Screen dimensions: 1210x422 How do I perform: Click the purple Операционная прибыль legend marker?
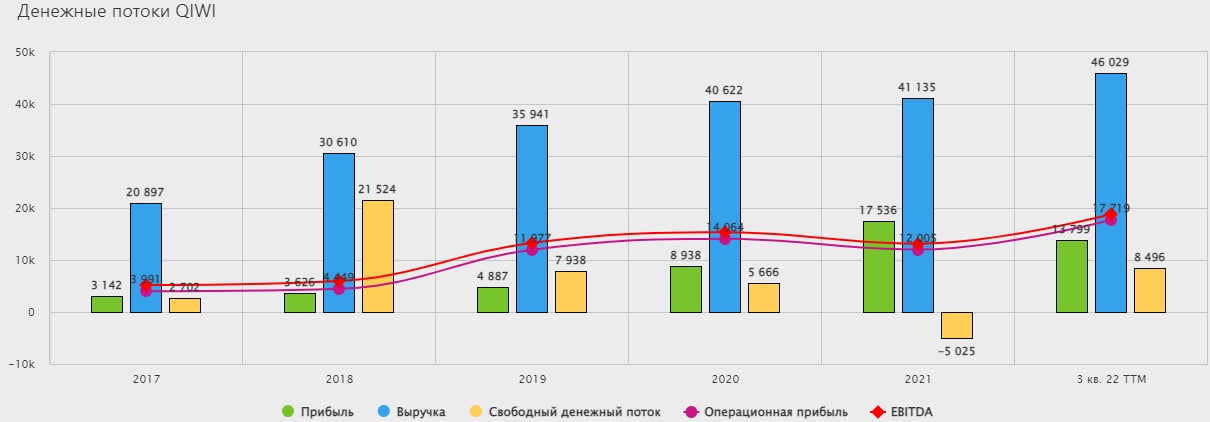click(689, 411)
